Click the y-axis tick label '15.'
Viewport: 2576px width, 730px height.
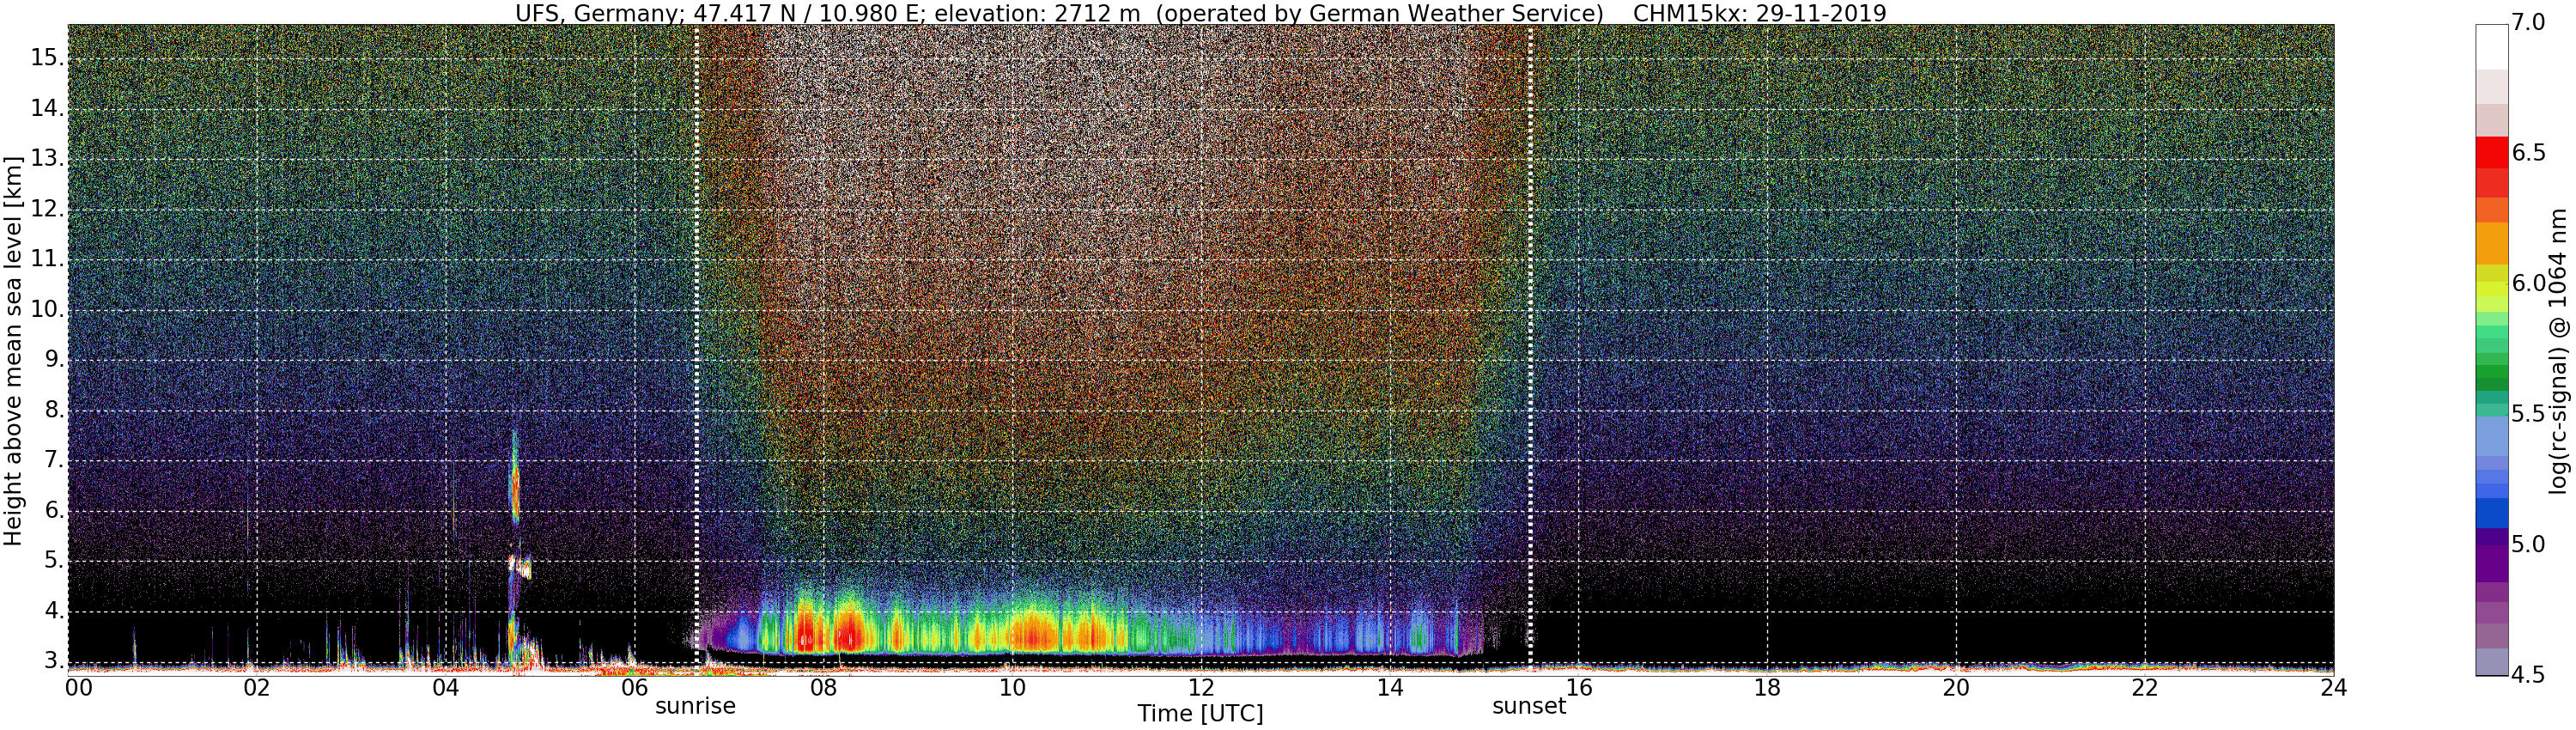pyautogui.click(x=47, y=57)
